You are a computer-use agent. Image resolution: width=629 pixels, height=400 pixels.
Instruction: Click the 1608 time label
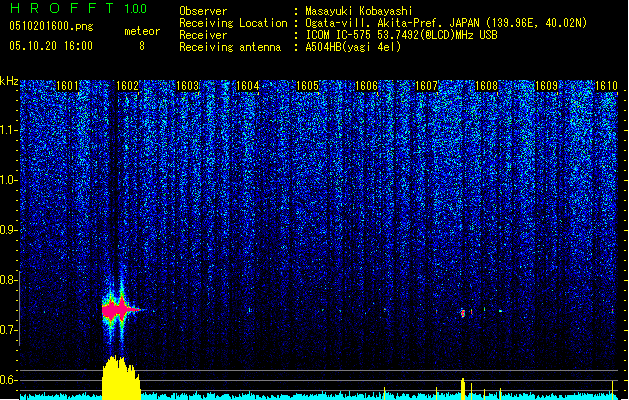(487, 87)
